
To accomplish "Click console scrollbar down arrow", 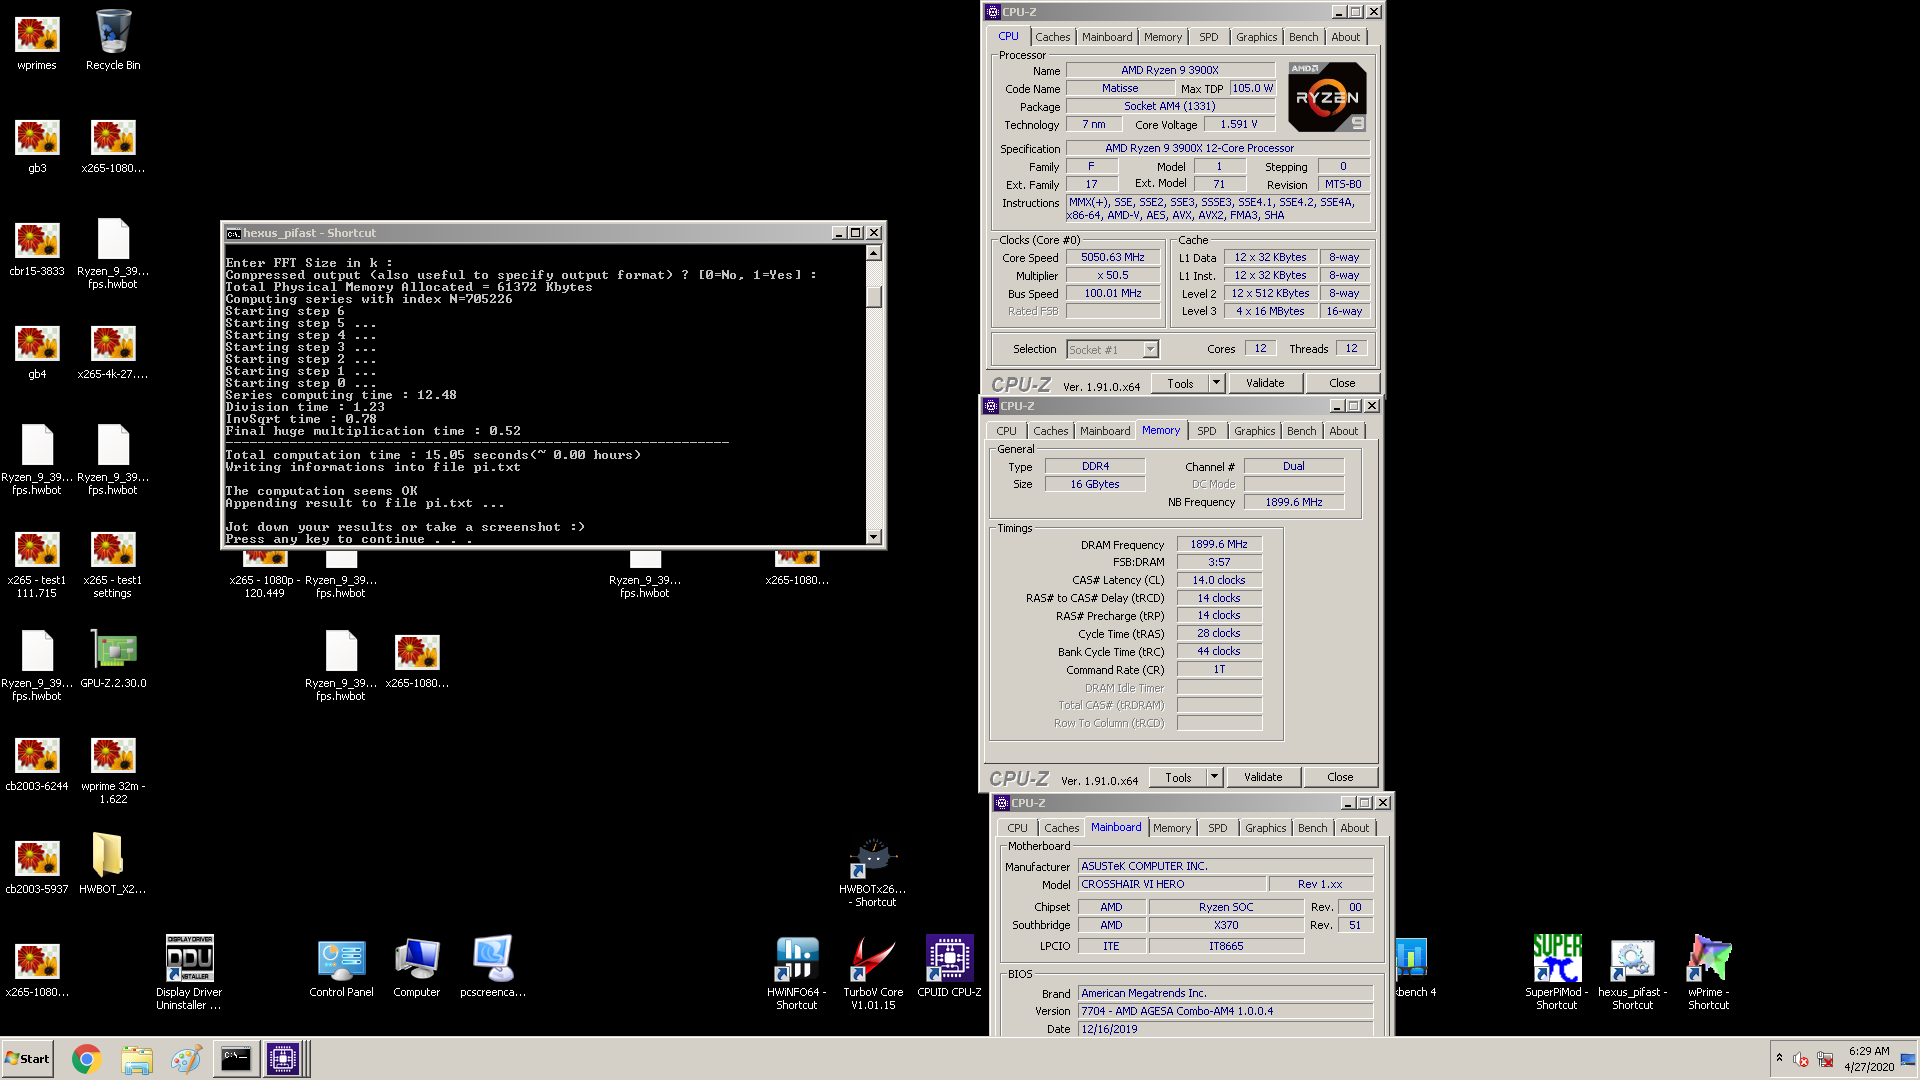I will coord(874,537).
